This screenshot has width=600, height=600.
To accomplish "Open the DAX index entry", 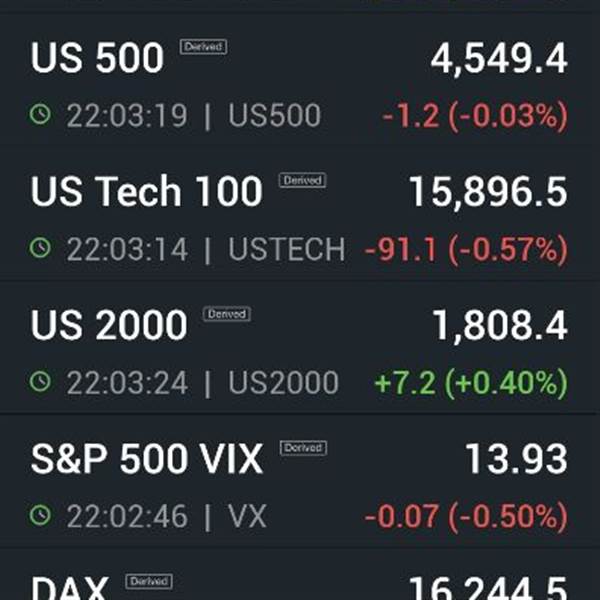I will tap(300, 574).
